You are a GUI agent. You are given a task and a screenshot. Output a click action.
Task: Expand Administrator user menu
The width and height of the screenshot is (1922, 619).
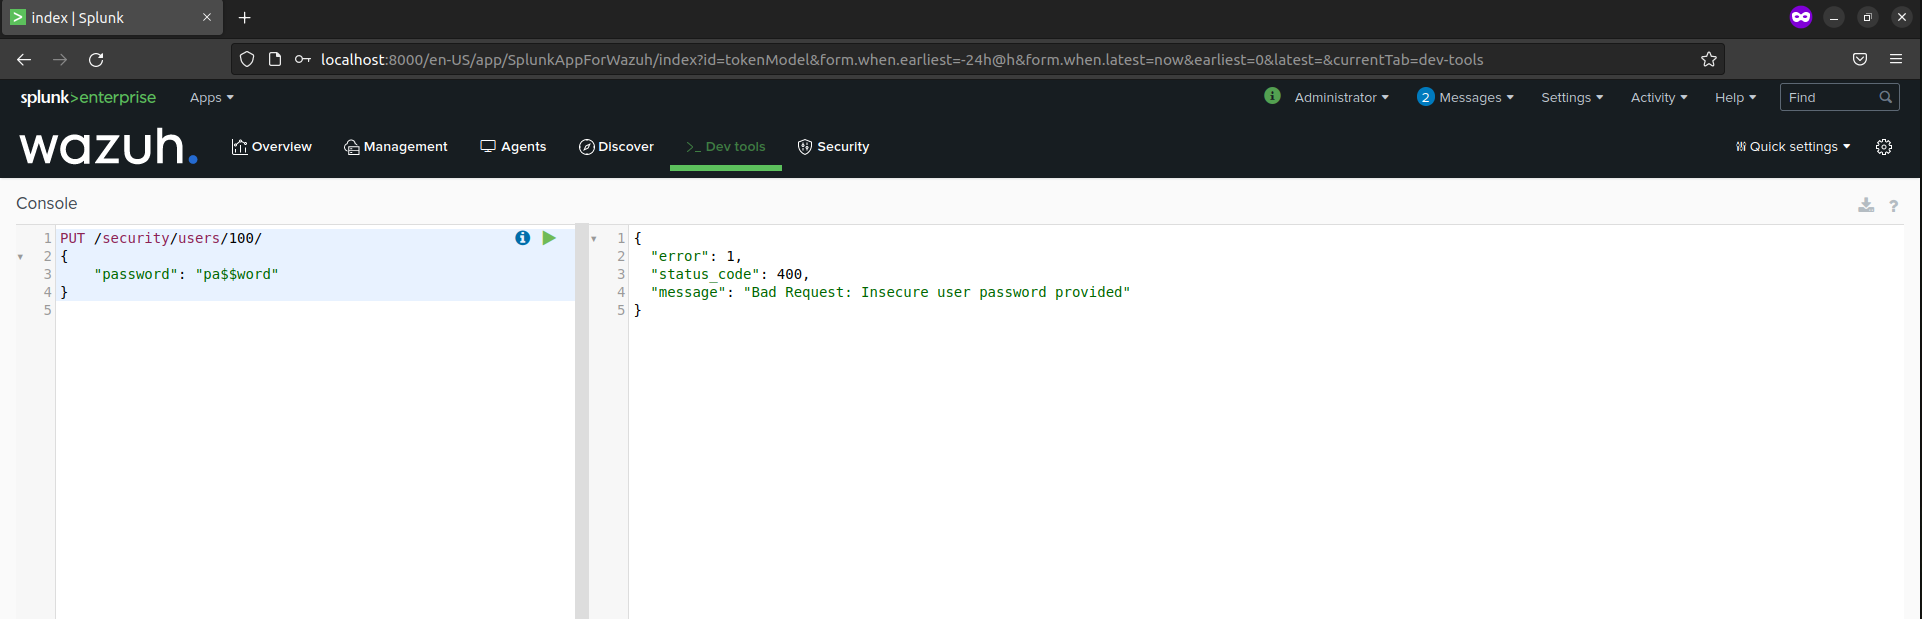[x=1341, y=98]
